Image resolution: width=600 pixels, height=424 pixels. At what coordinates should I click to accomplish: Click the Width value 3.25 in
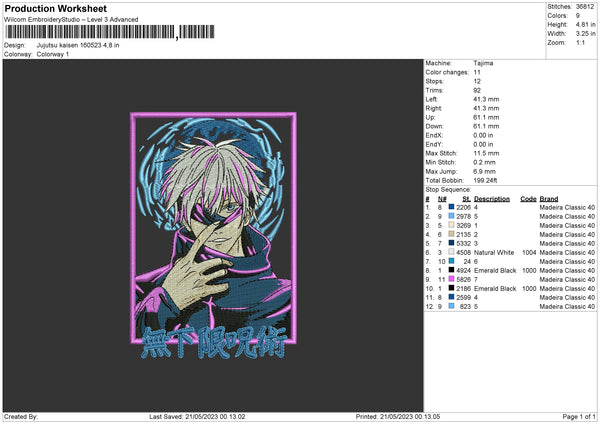pyautogui.click(x=585, y=34)
